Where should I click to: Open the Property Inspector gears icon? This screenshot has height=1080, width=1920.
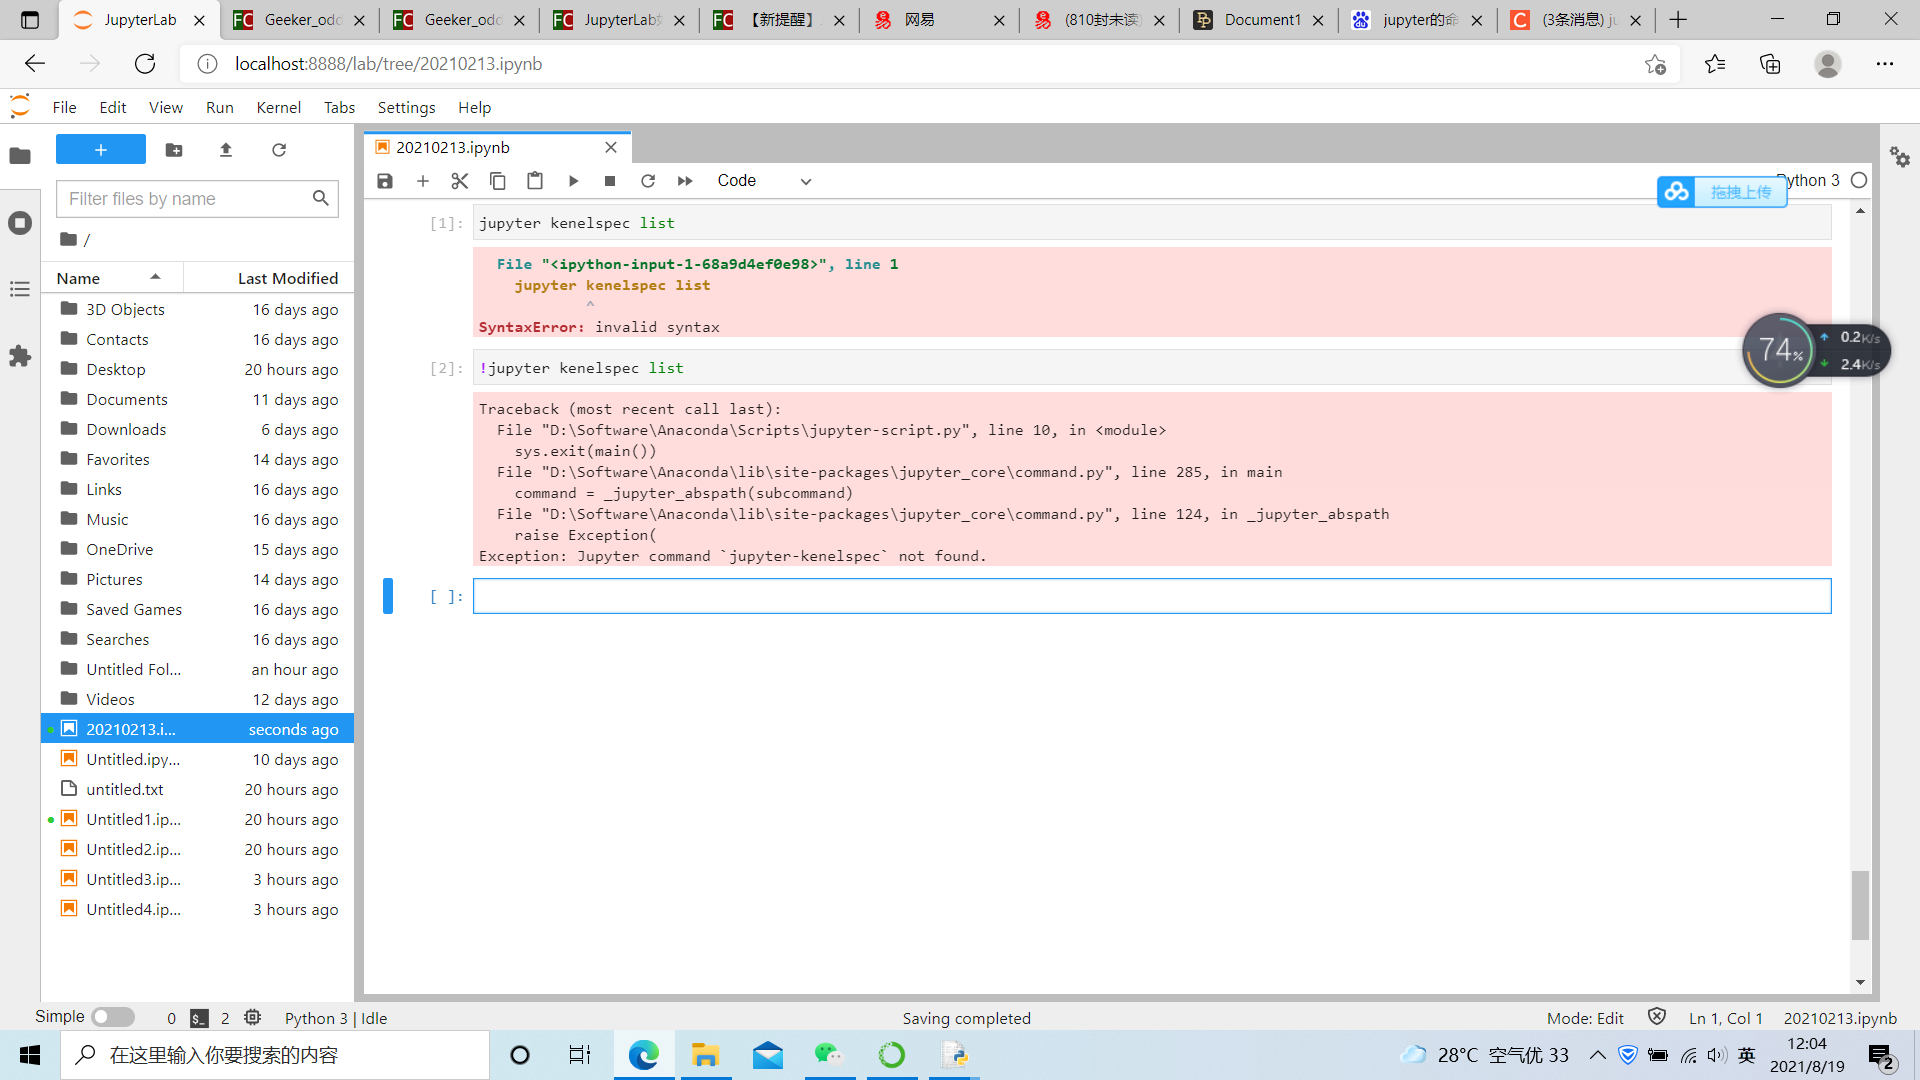[1900, 157]
